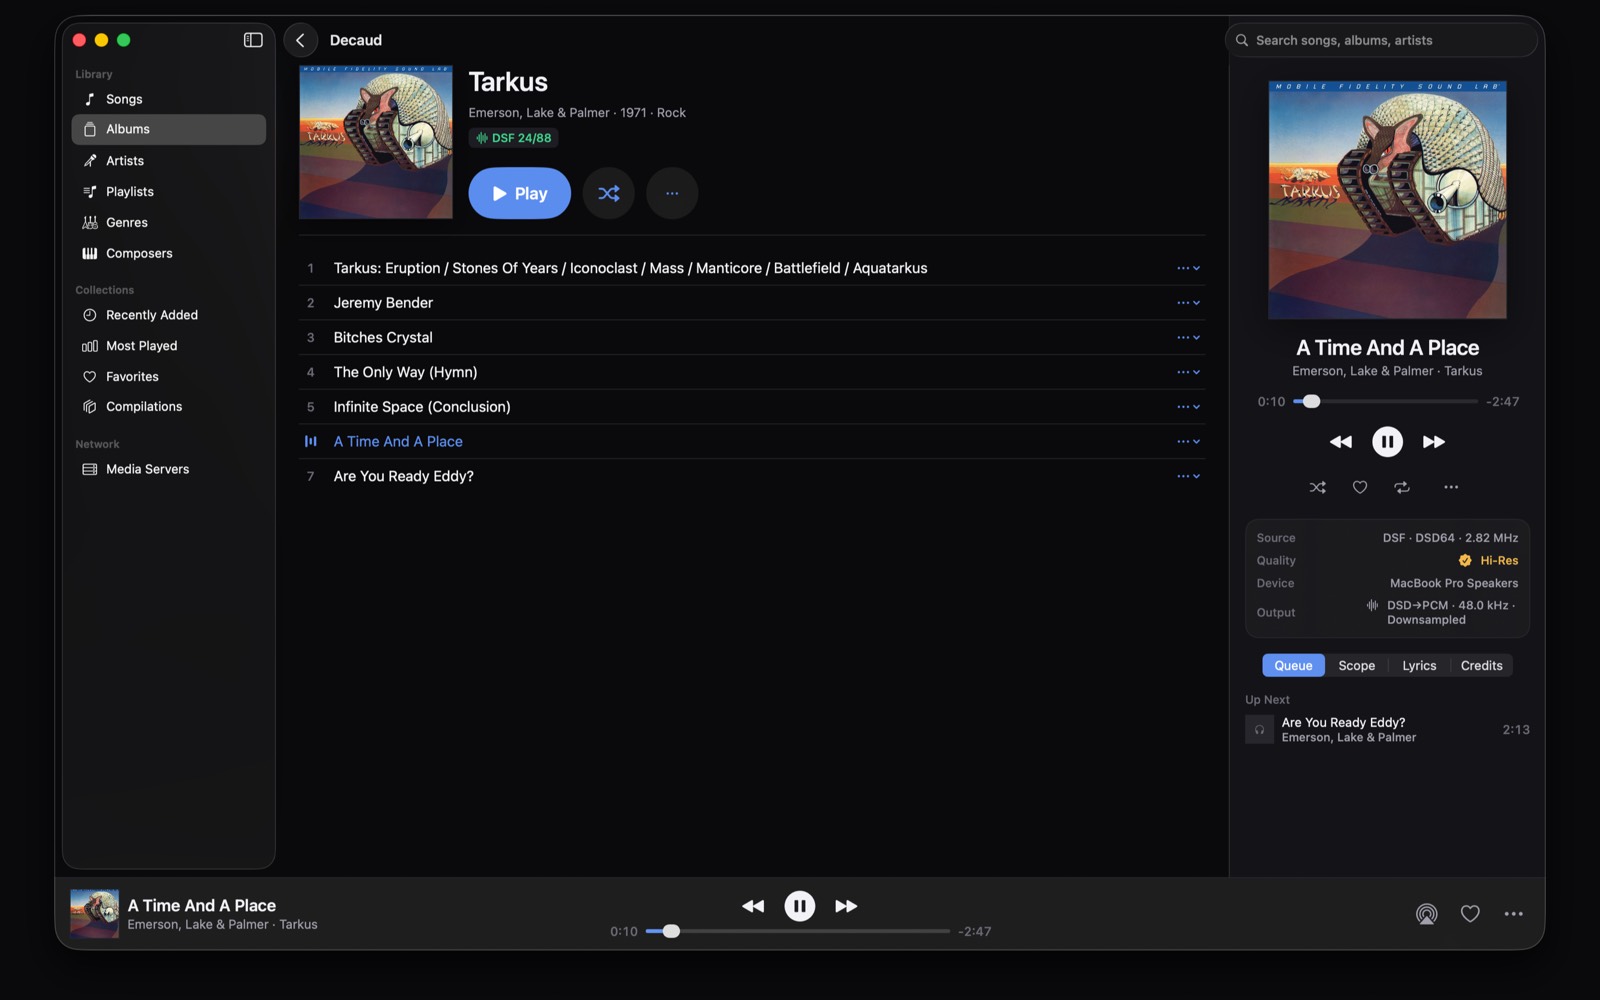Open the Compilations collection
Screen dimensions: 1600x1000
(x=168, y=407)
